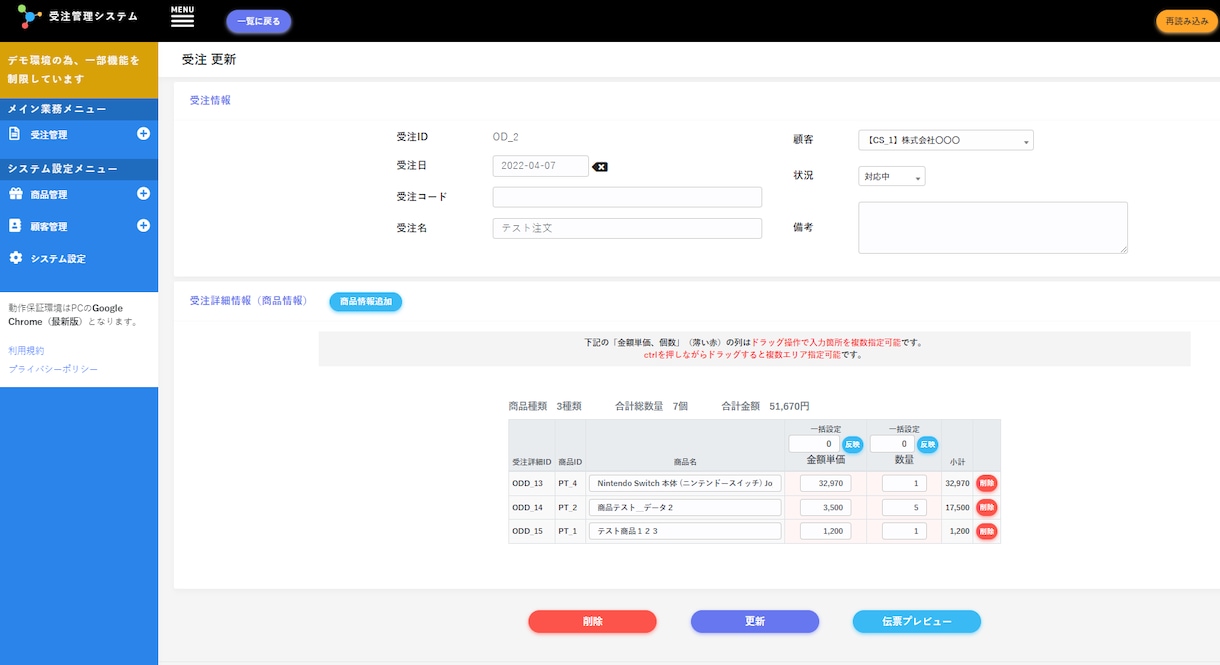Click the ODD_15 order detail ID cell
The height and width of the screenshot is (665, 1220).
(x=531, y=531)
